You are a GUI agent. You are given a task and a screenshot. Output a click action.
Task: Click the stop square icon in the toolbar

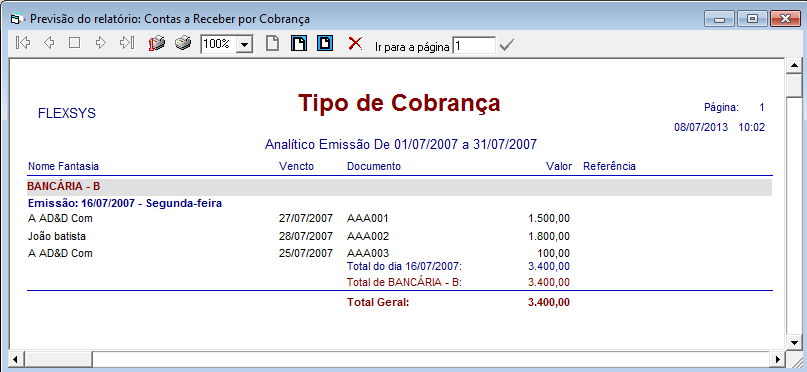75,43
